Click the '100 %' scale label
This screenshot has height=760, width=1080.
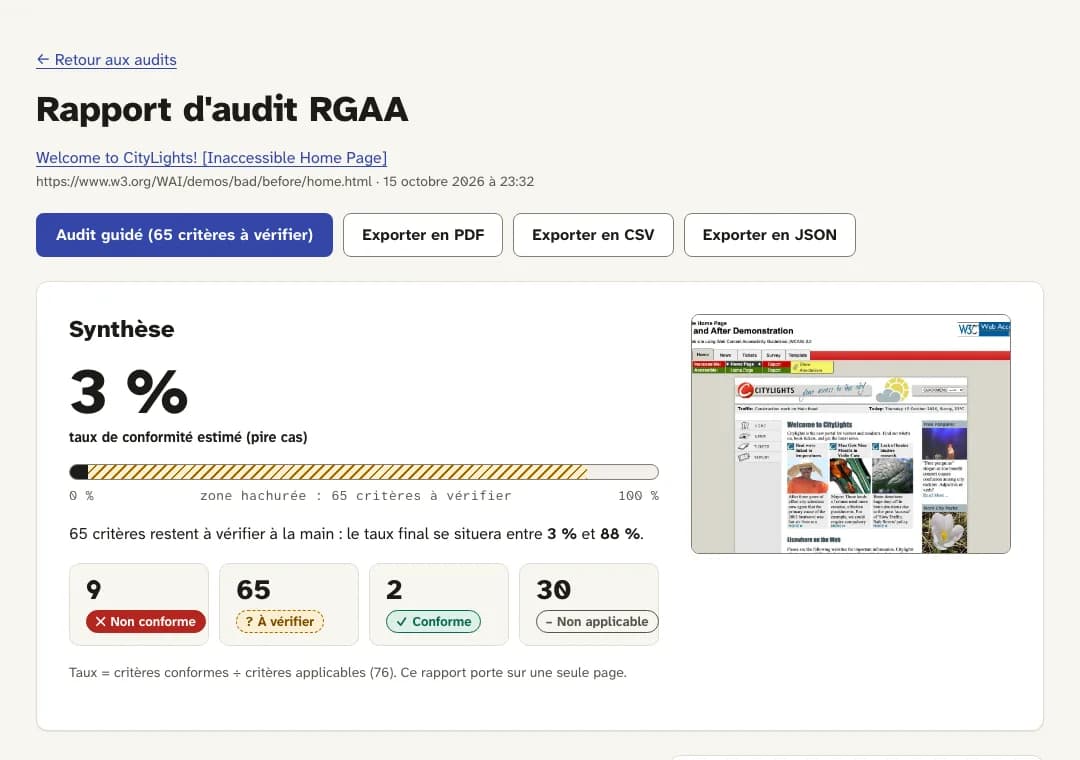638,495
